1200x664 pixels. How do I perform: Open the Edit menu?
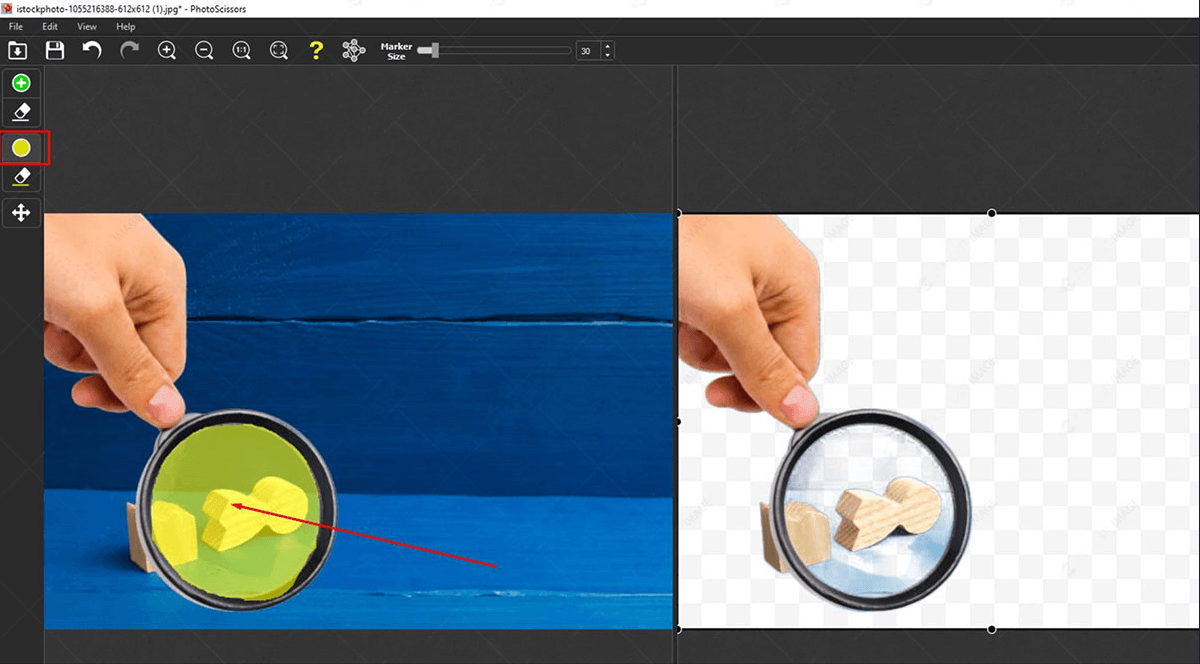(x=50, y=26)
